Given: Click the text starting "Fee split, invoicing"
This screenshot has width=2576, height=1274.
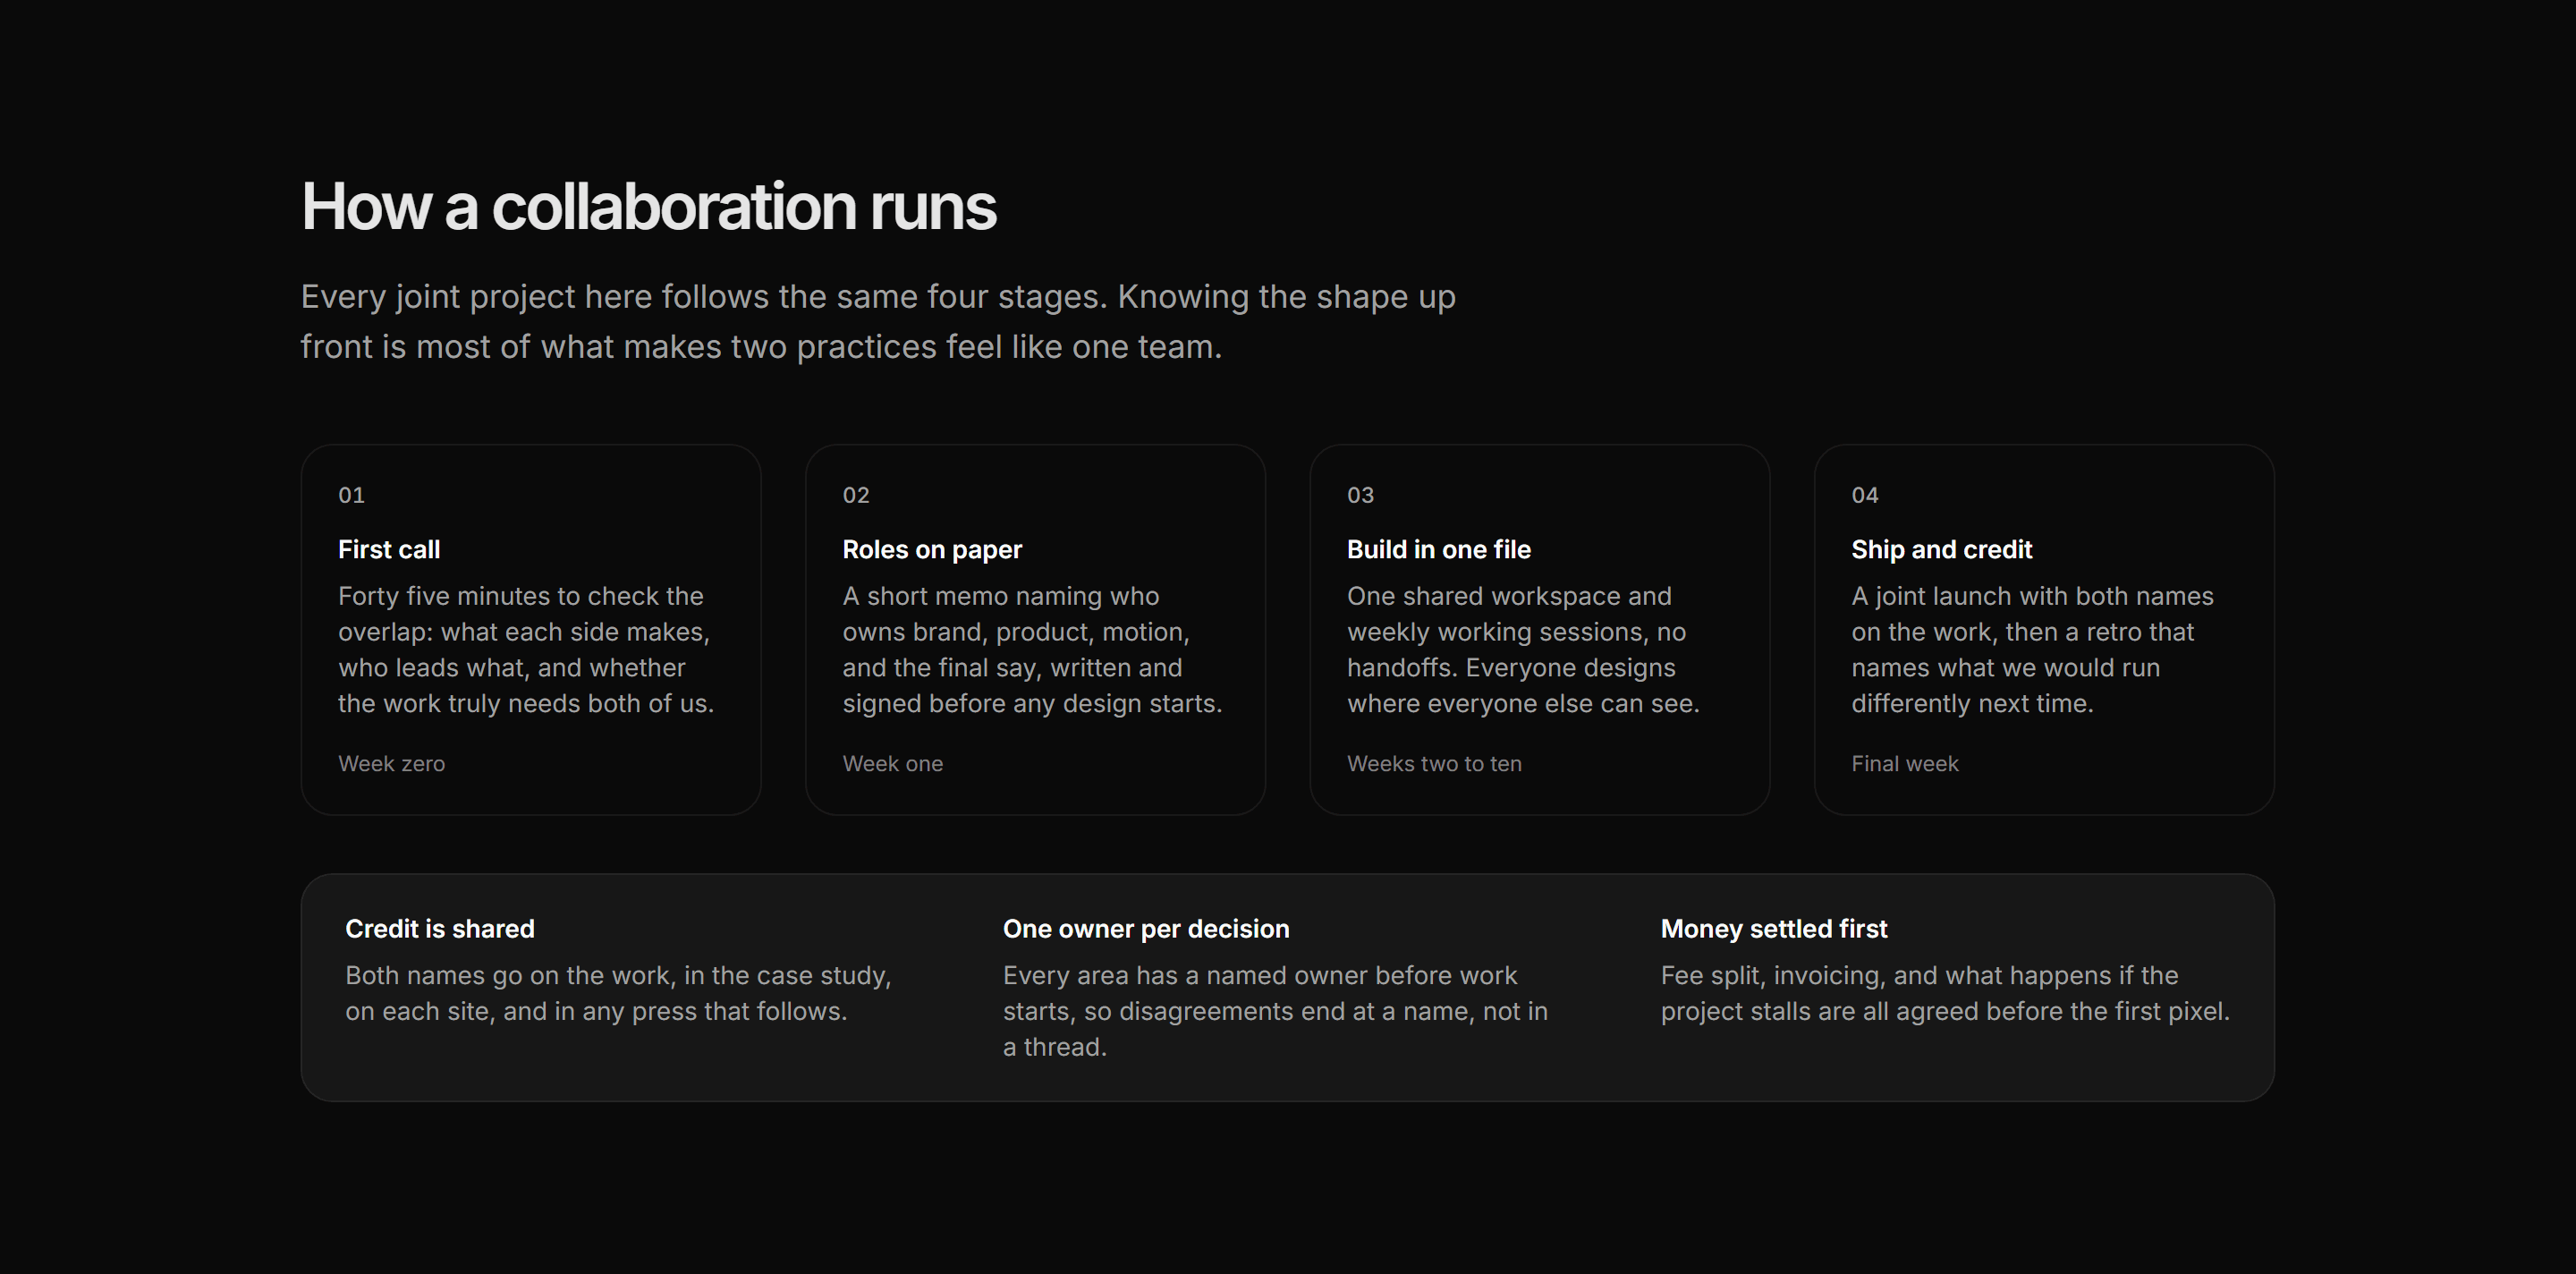Looking at the screenshot, I should coord(1945,993).
